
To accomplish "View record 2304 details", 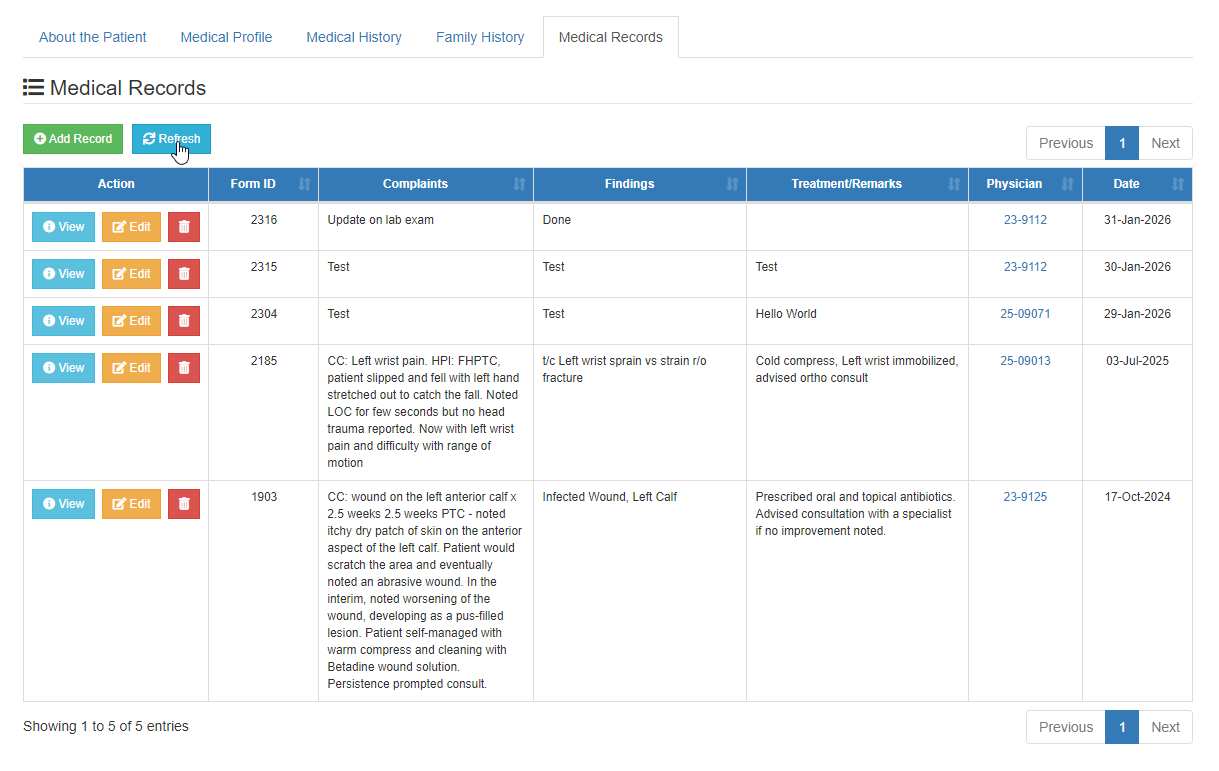I will point(64,321).
